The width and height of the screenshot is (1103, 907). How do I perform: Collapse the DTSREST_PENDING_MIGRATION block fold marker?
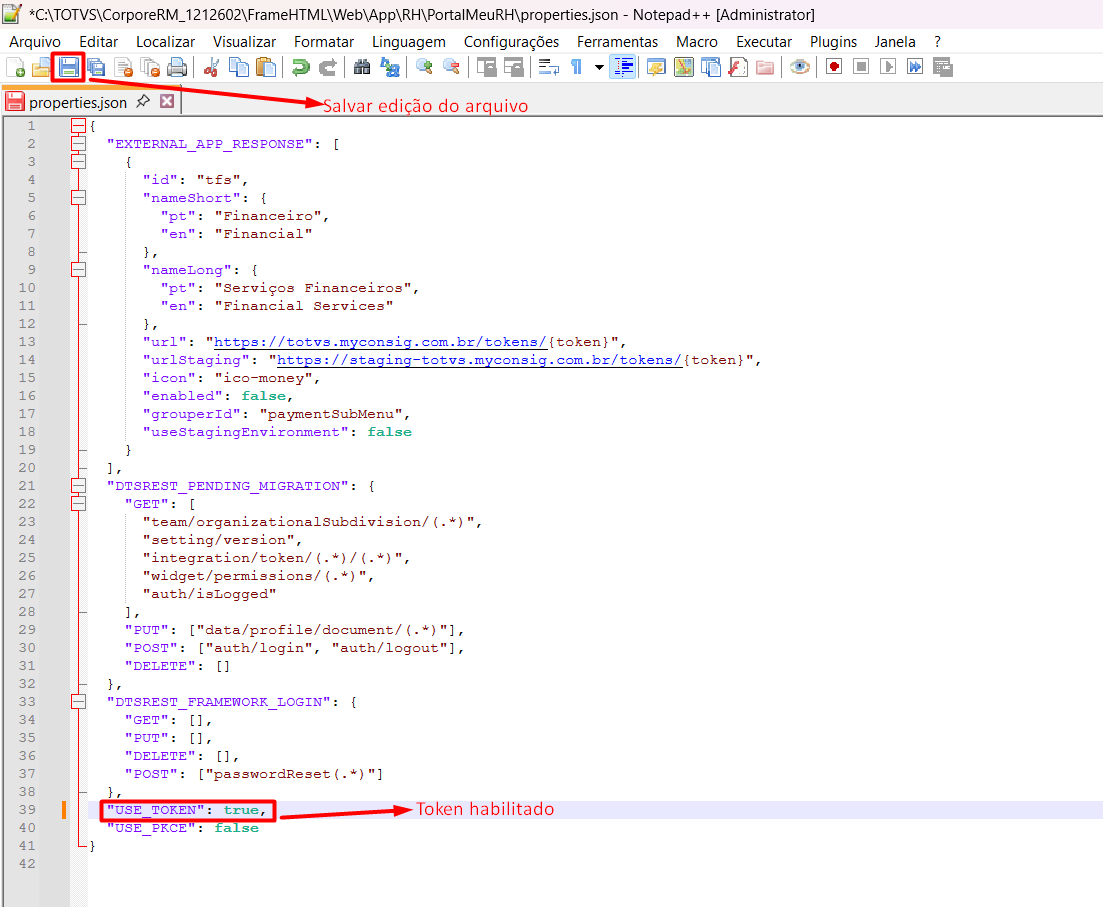click(x=79, y=486)
